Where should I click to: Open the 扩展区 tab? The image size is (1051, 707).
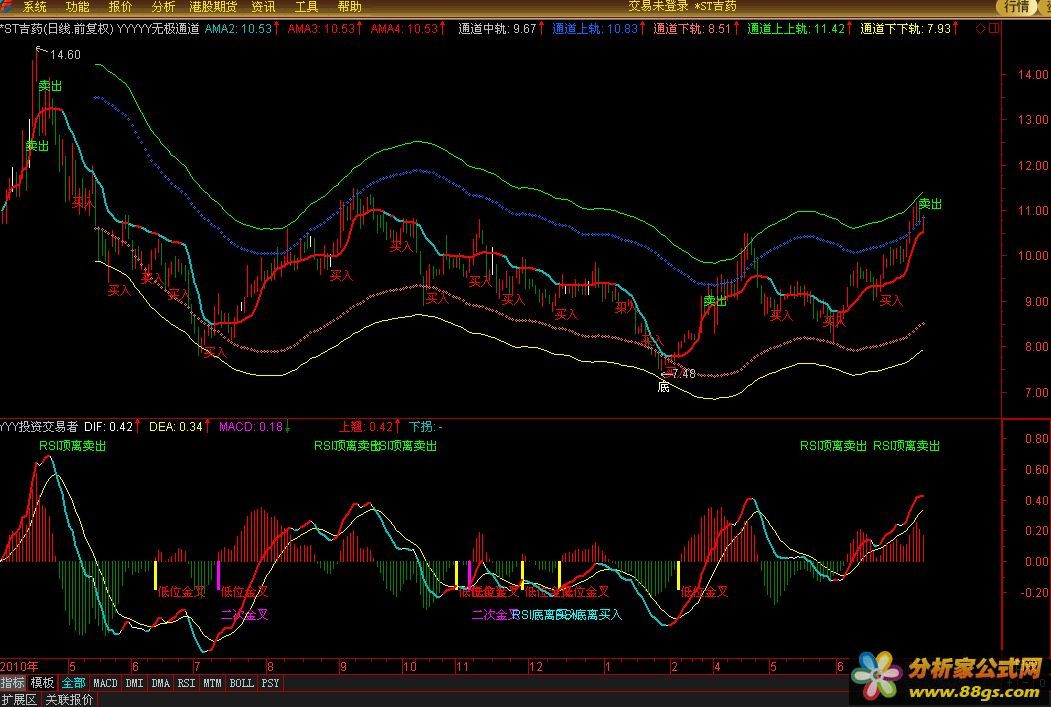pos(19,700)
